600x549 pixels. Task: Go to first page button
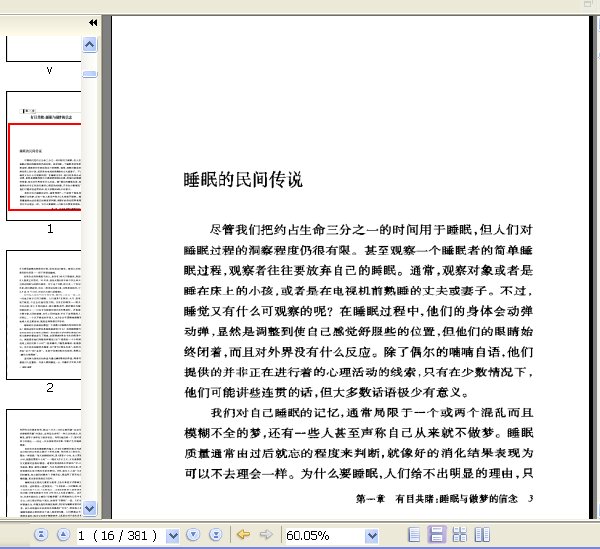pyautogui.click(x=41, y=534)
